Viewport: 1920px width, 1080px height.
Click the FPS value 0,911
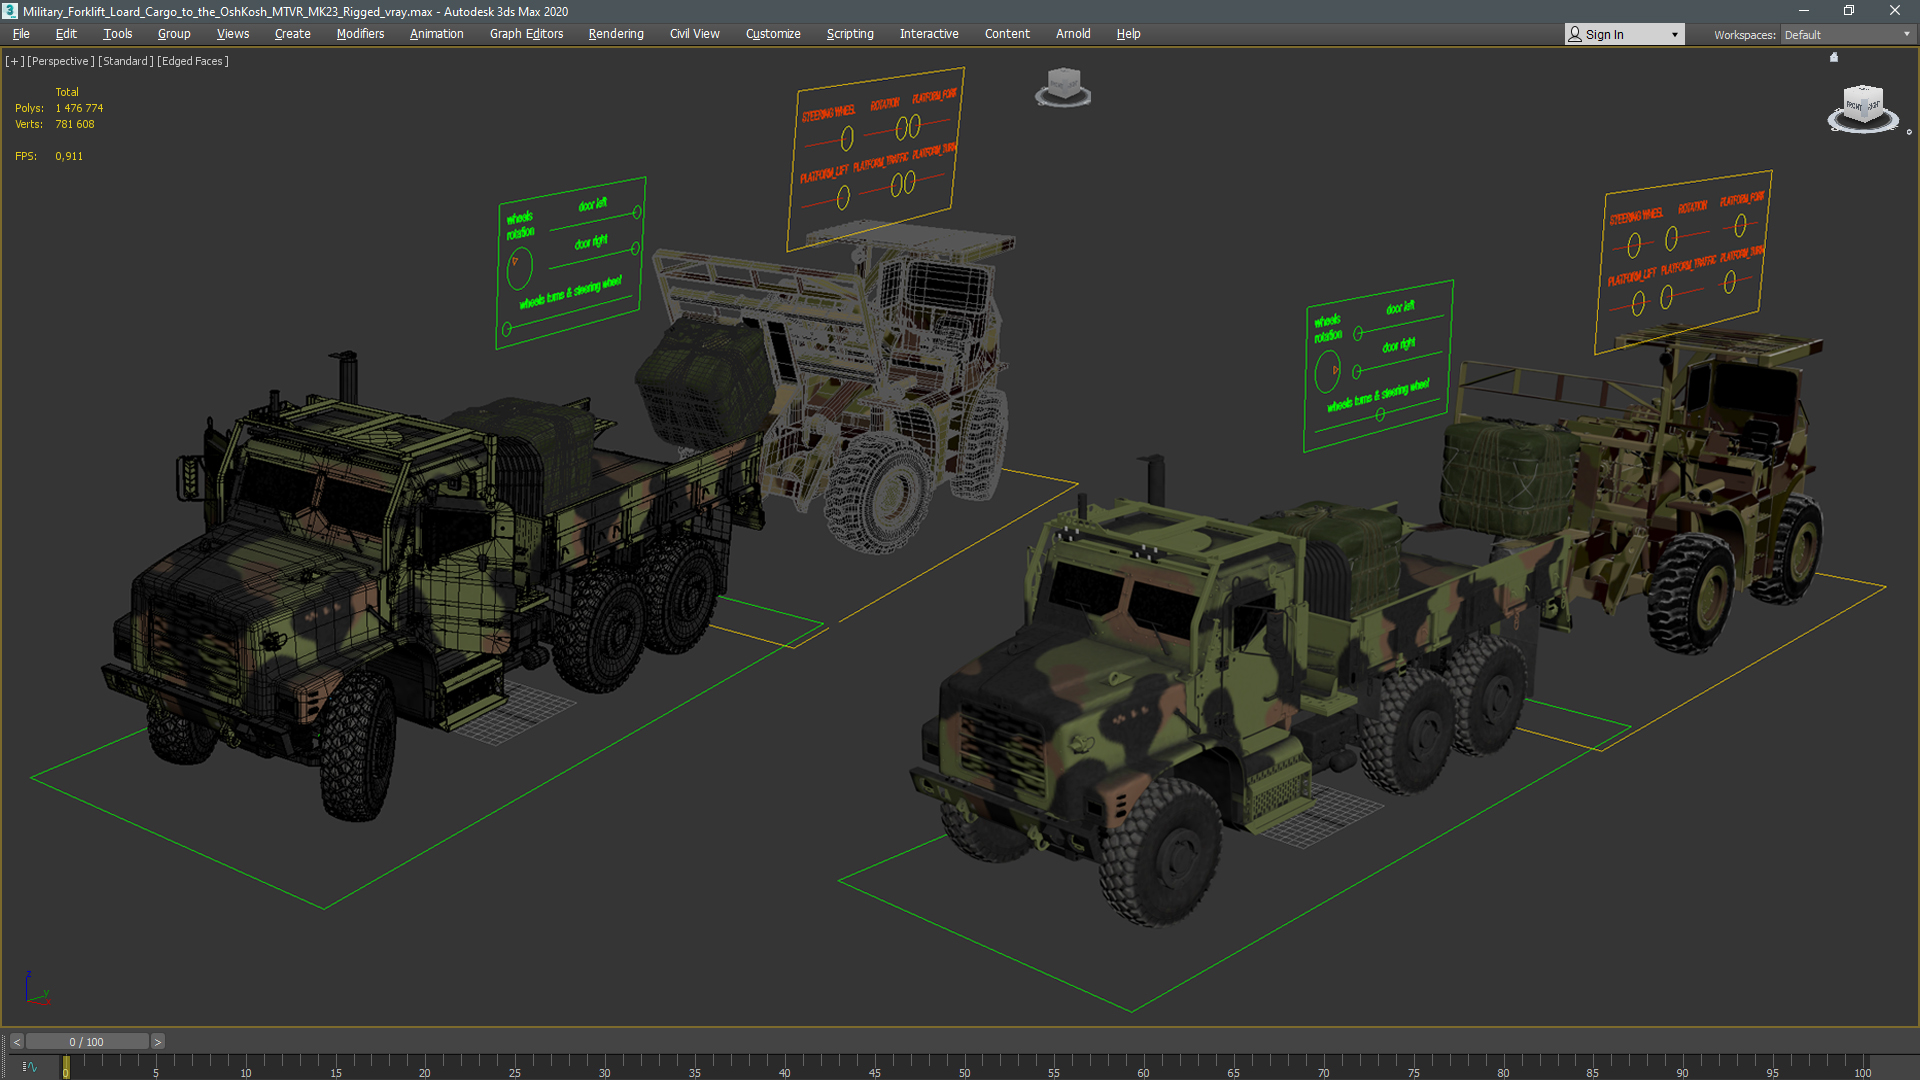click(69, 156)
